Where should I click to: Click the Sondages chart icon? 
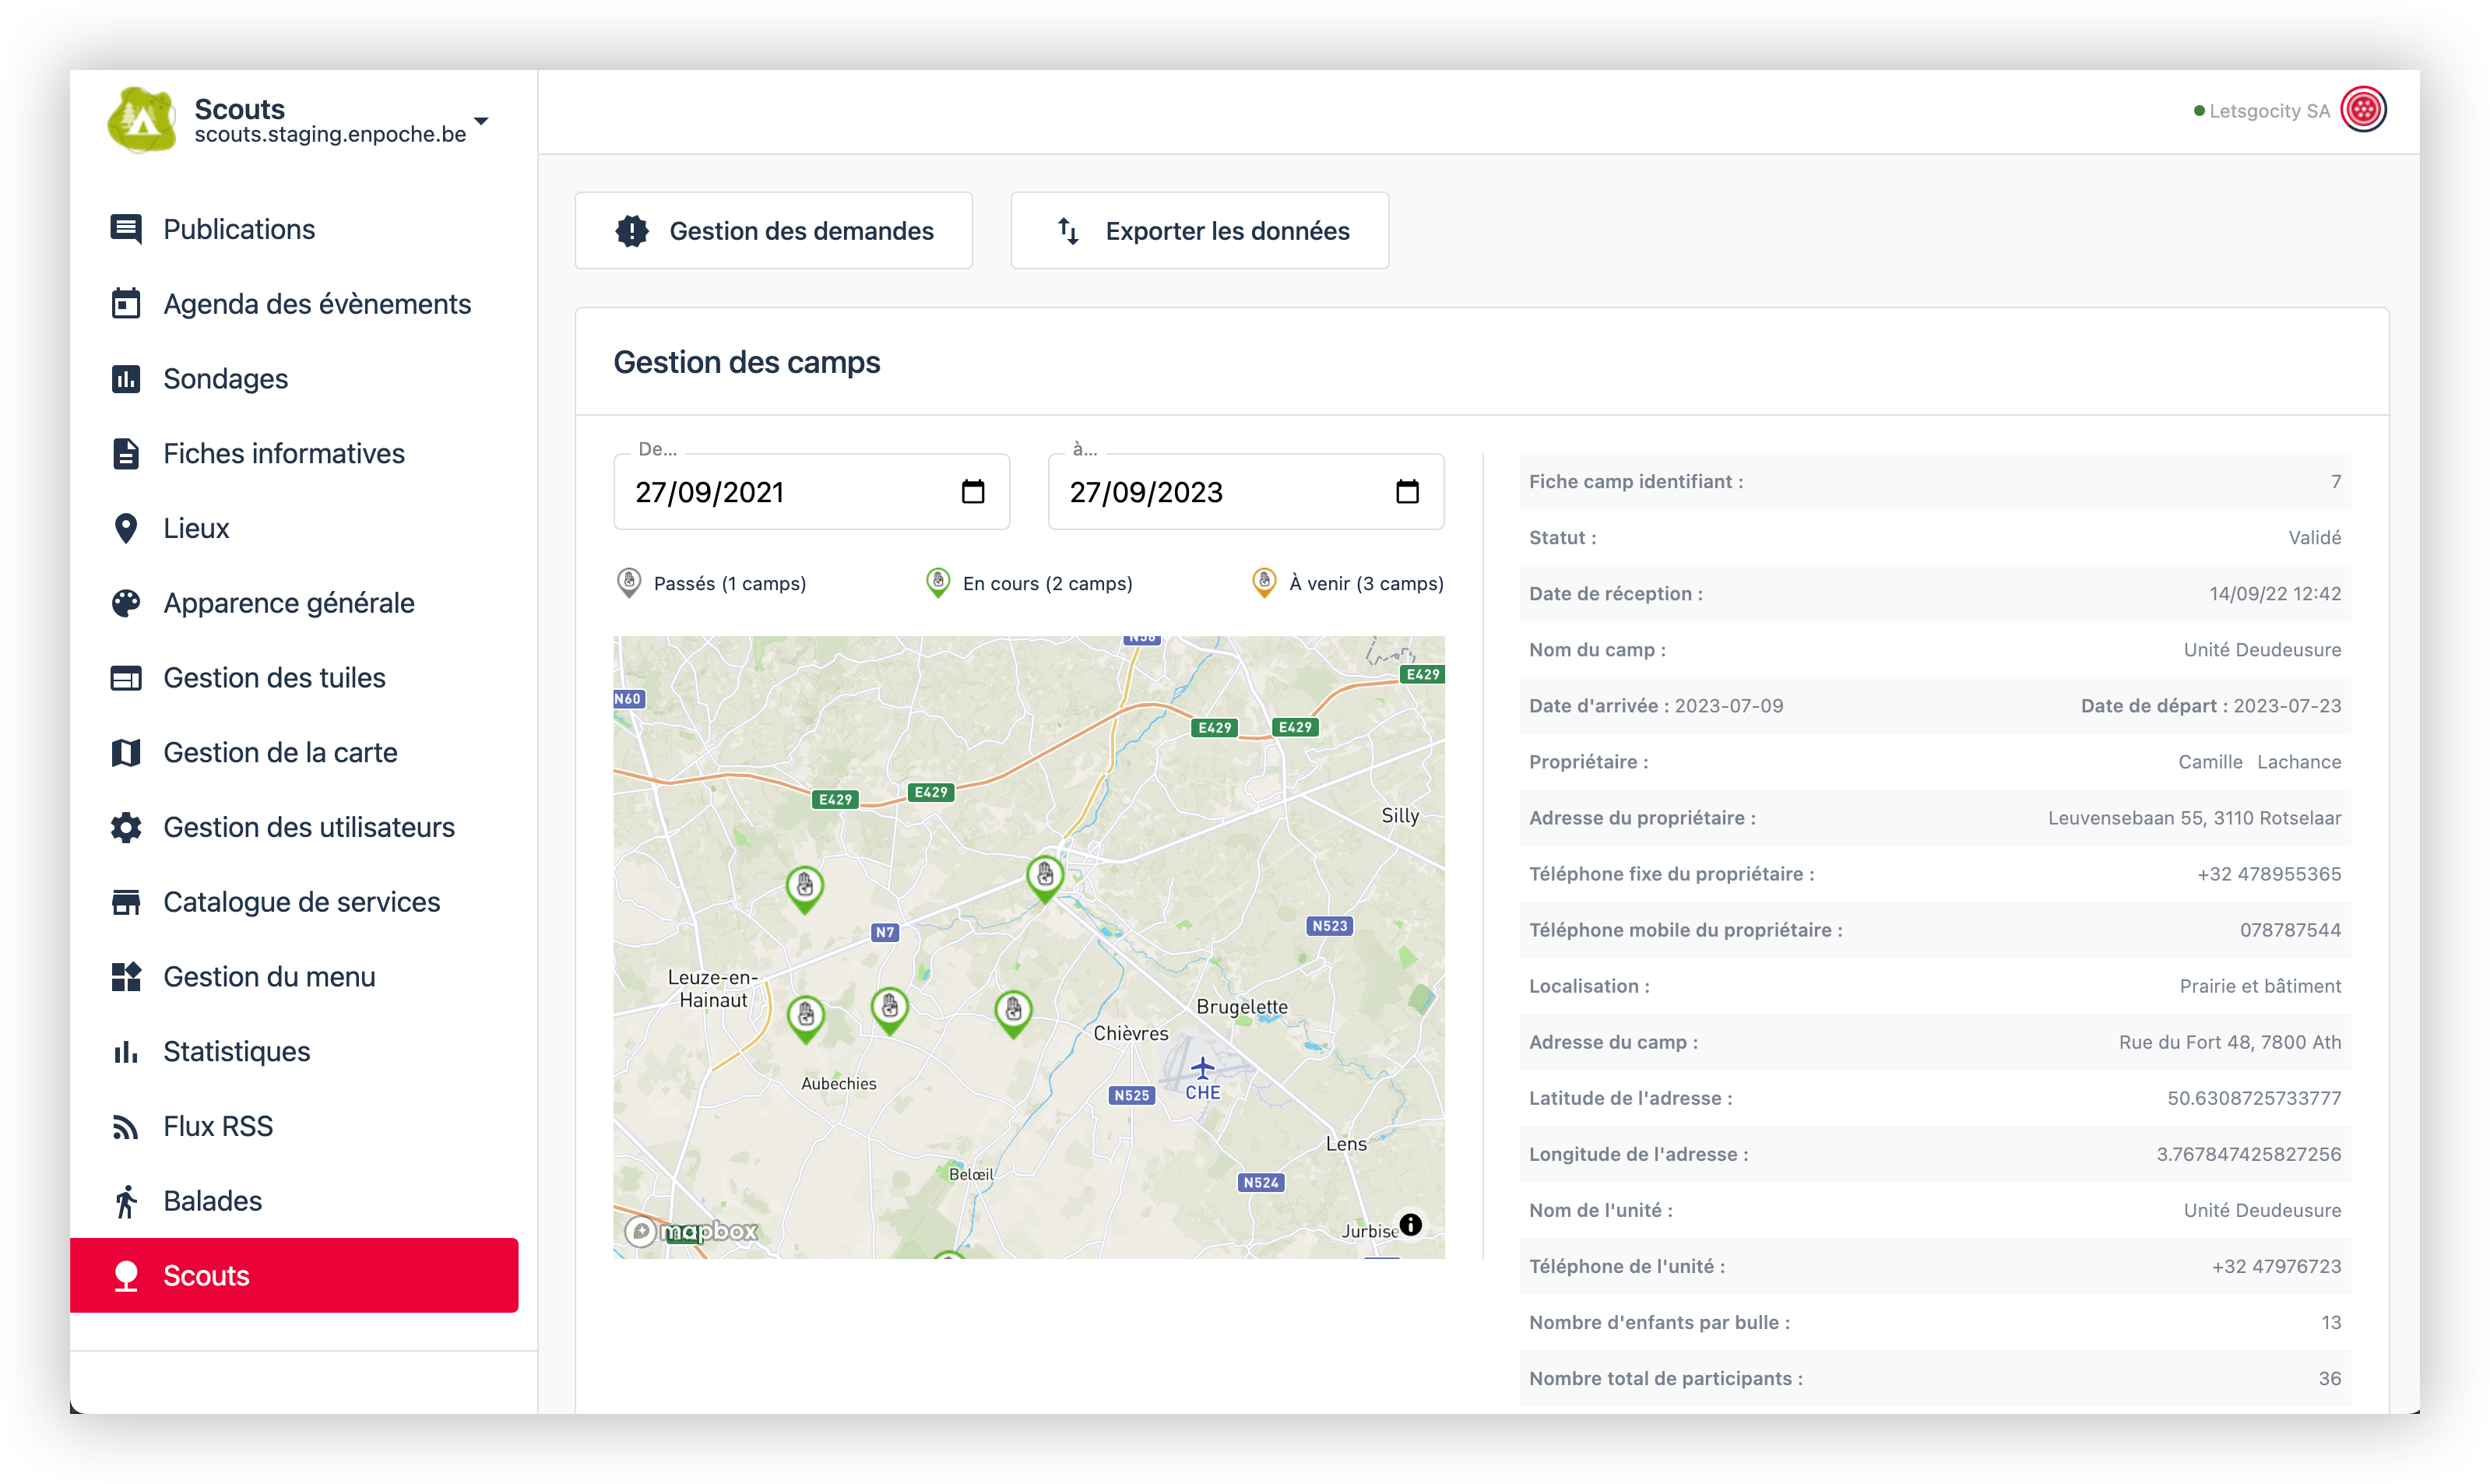click(126, 378)
